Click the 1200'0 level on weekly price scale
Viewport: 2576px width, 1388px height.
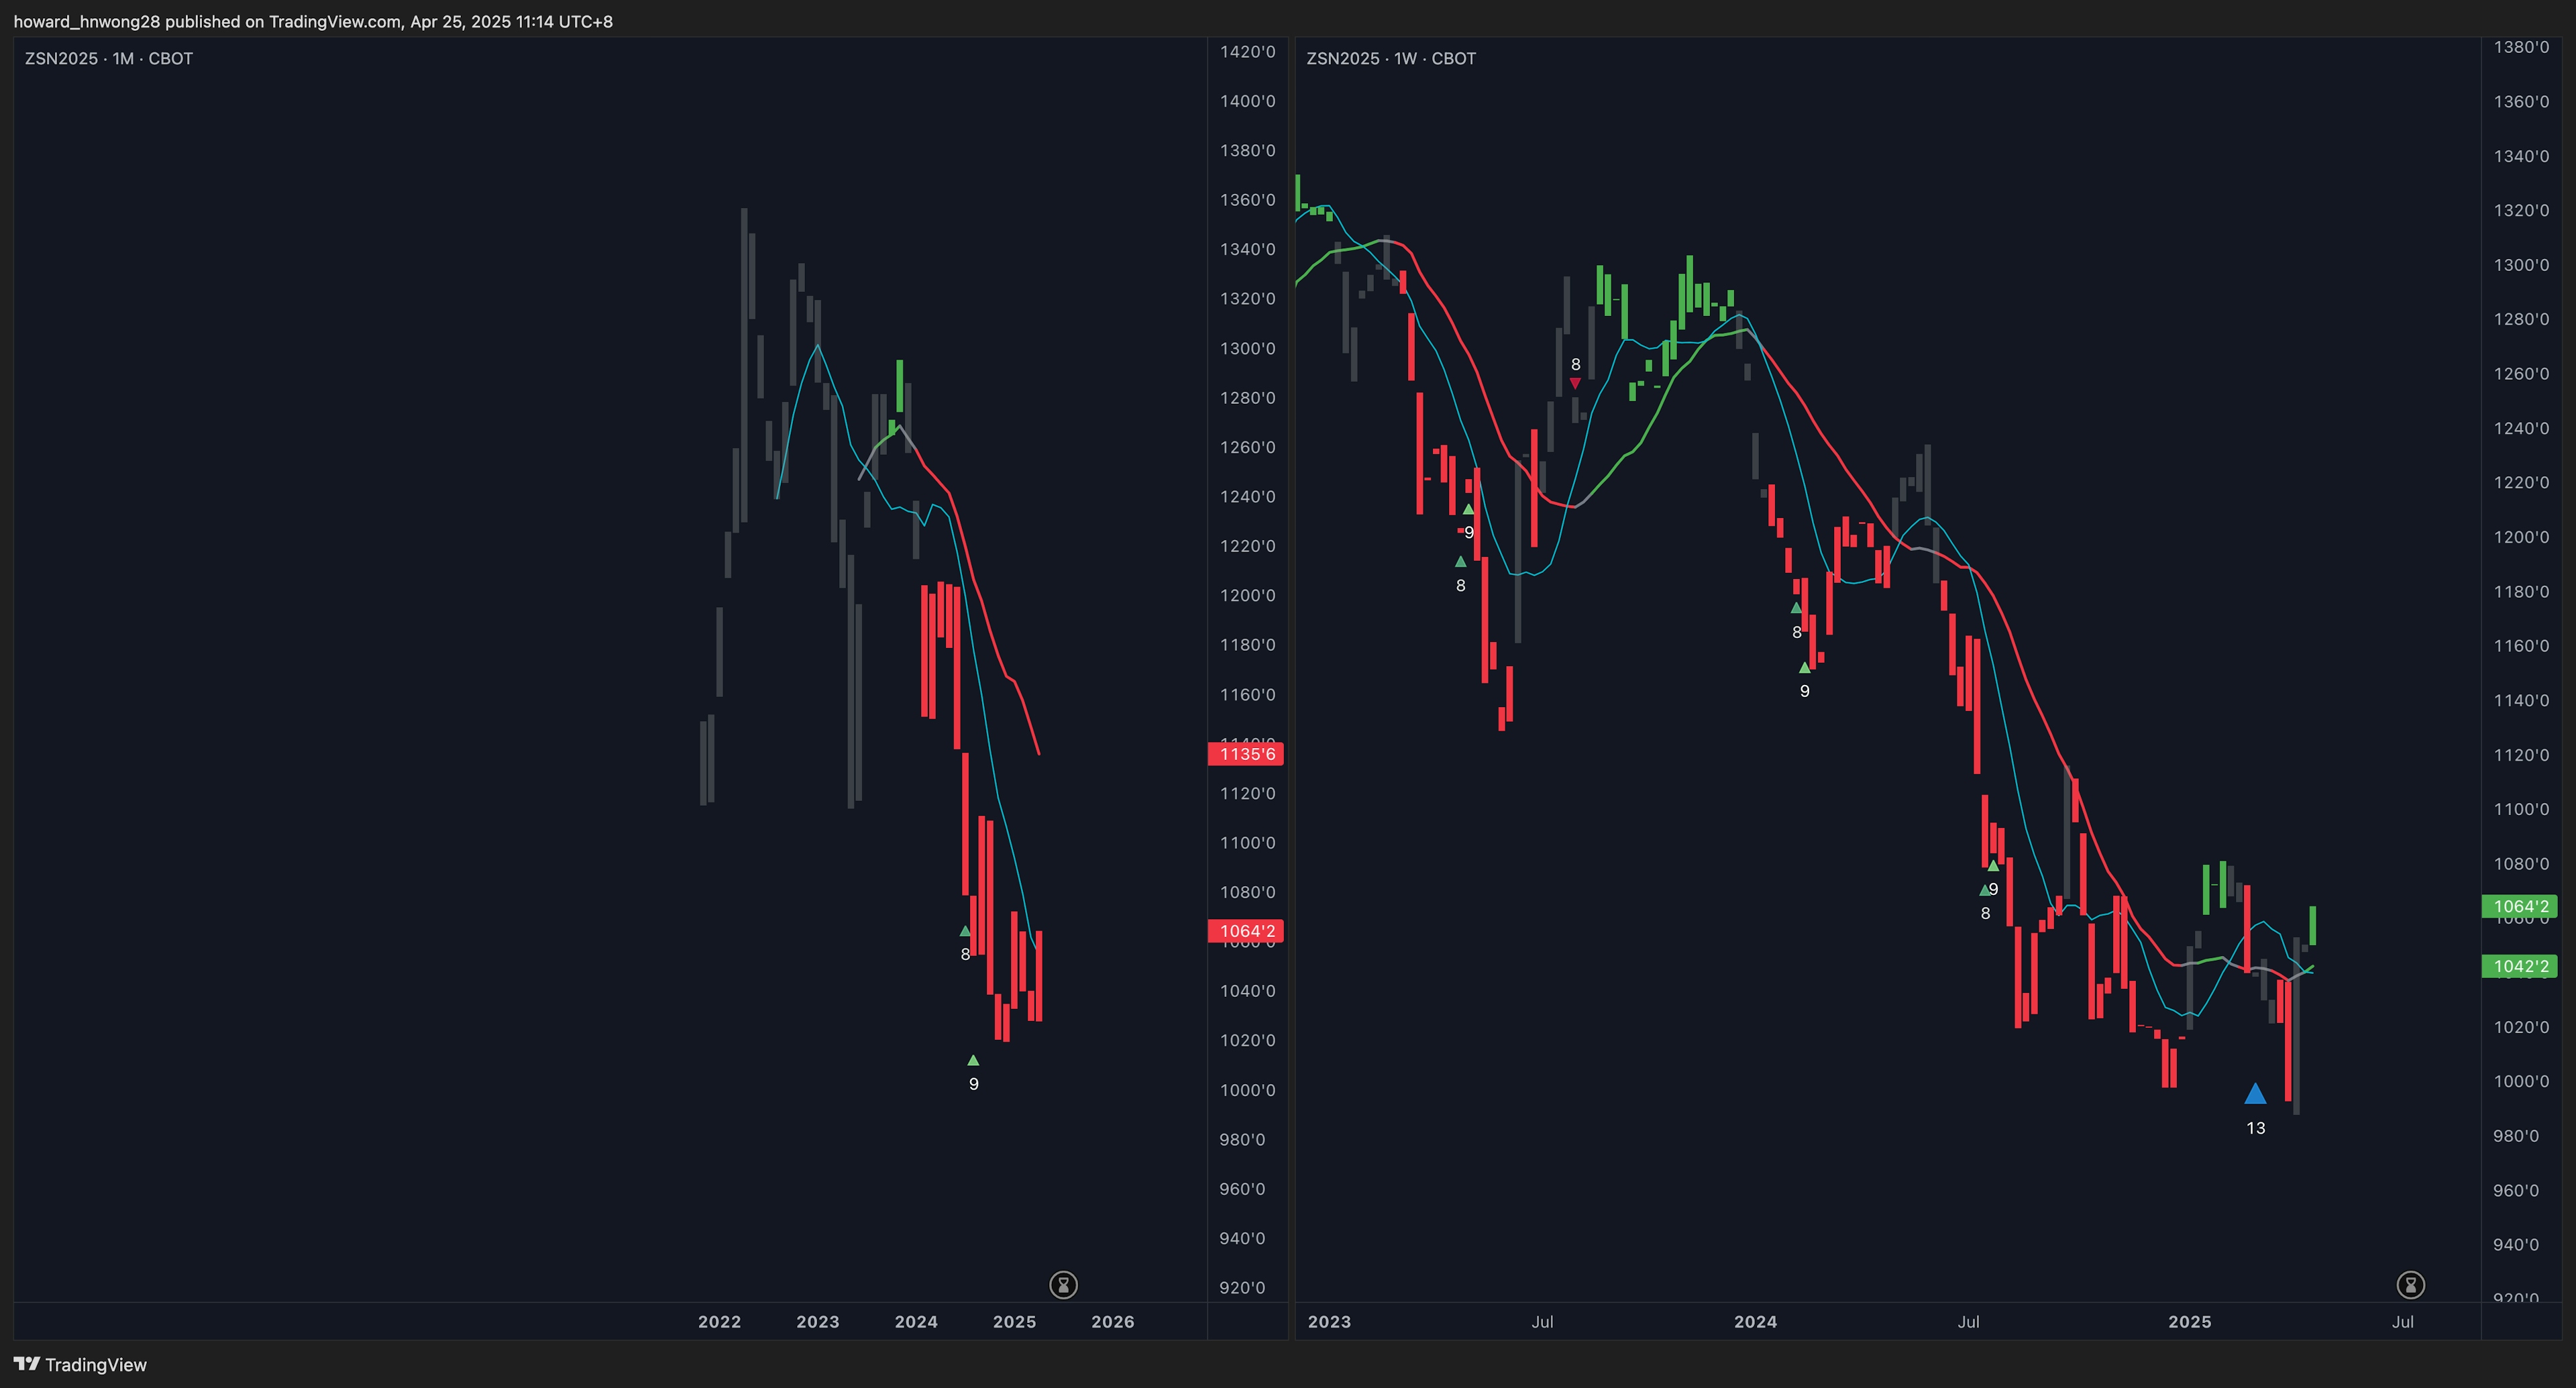click(x=2521, y=537)
